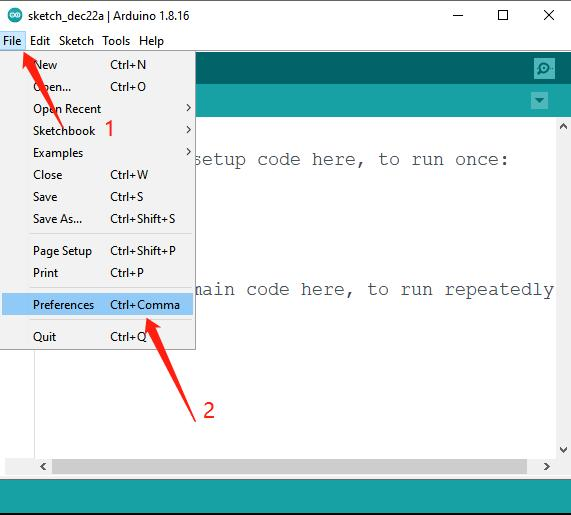The height and width of the screenshot is (515, 571).
Task: Select Save As... menu entry
Action: pos(98,219)
